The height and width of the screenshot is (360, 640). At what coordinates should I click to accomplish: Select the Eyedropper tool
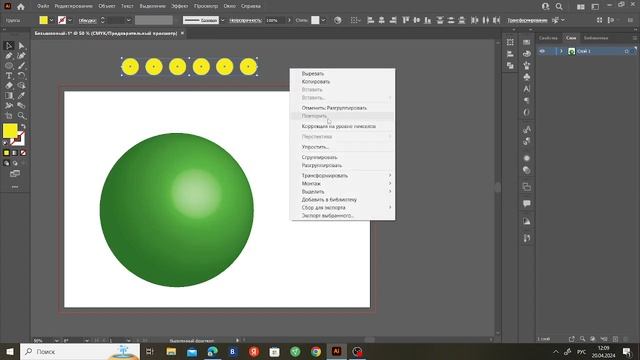[x=21, y=96]
